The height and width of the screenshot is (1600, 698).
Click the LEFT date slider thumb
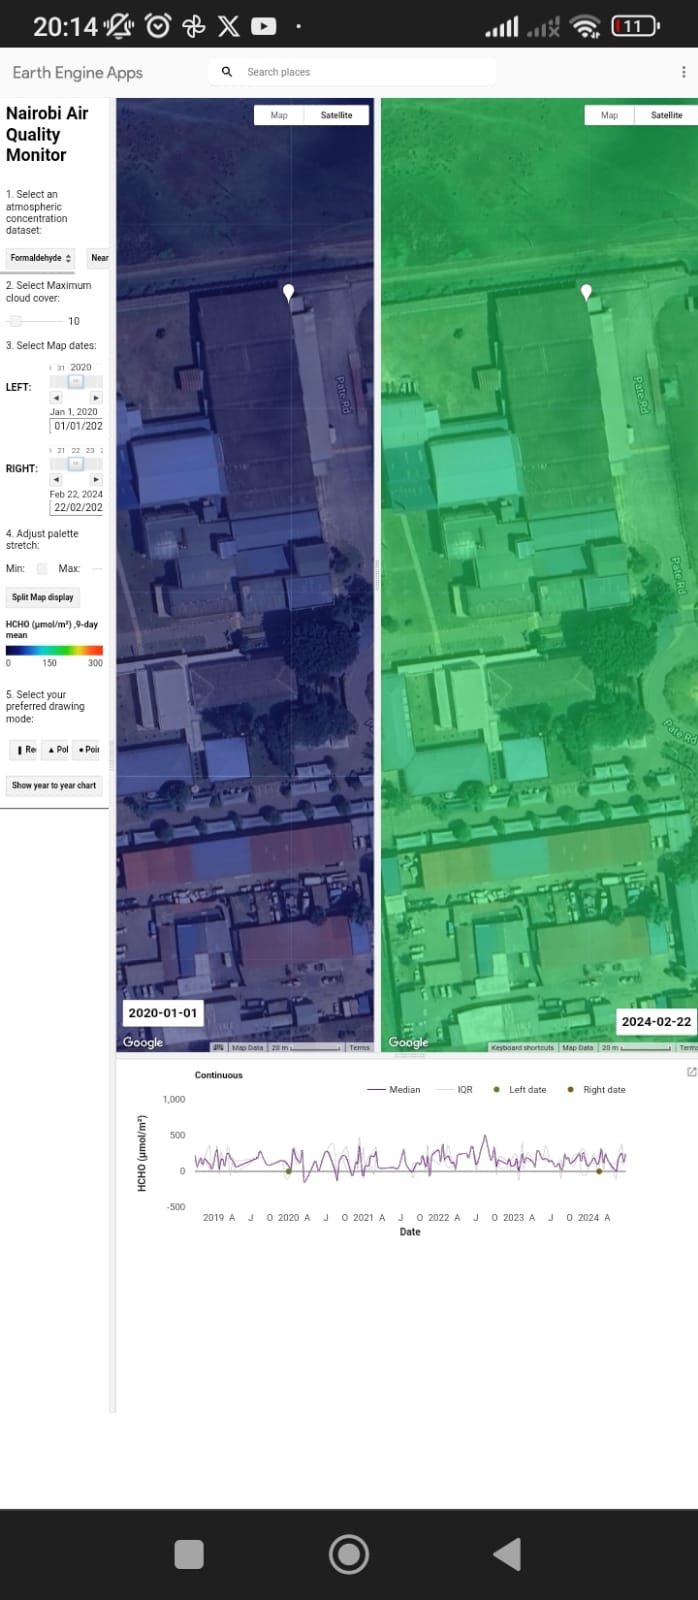click(x=75, y=381)
